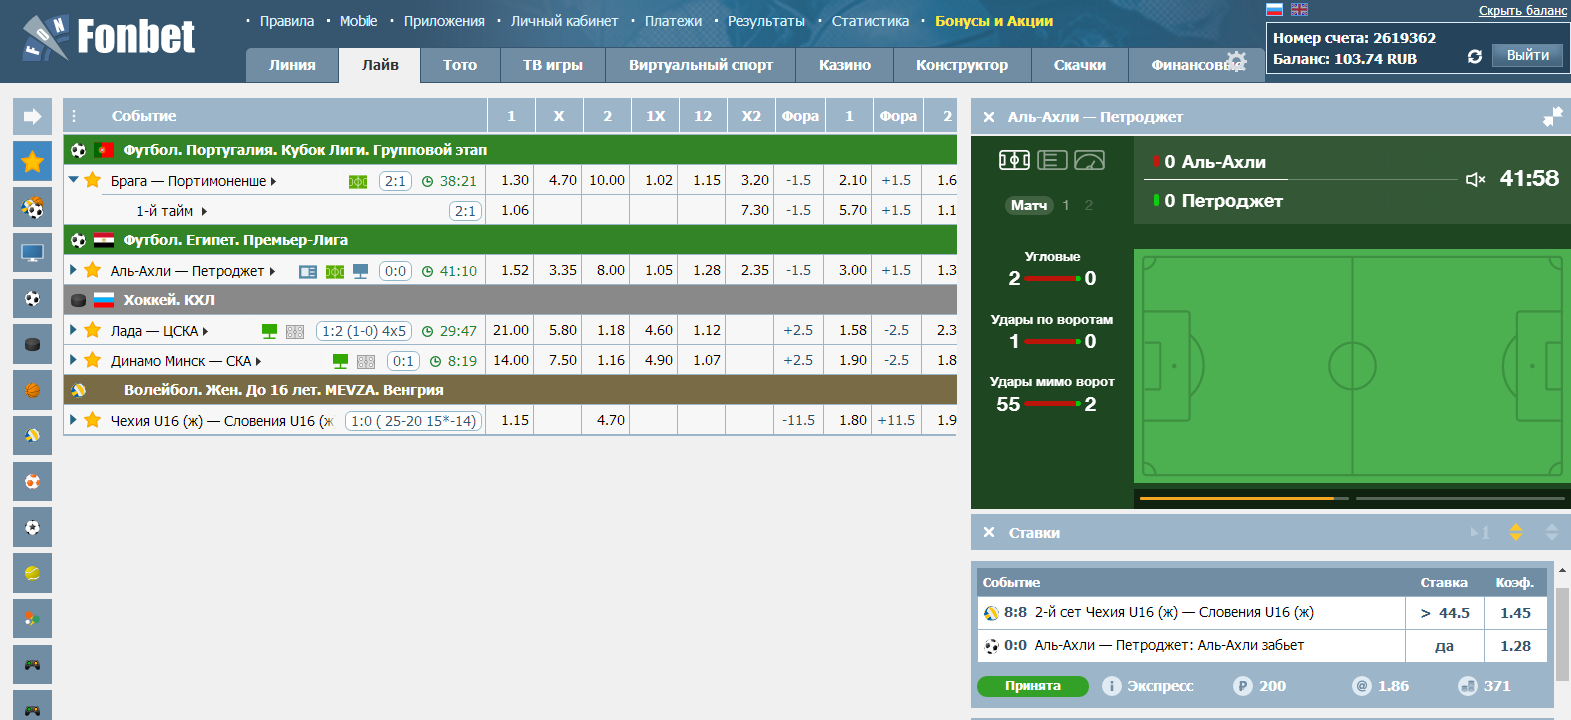Filter by football in the sidebar
1571x720 pixels.
32,298
